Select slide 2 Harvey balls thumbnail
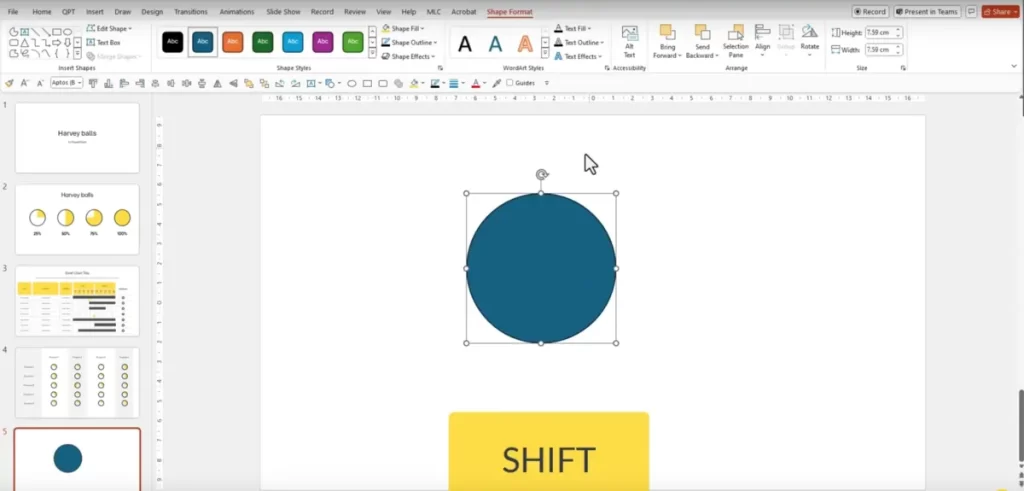1024x491 pixels. click(x=77, y=219)
